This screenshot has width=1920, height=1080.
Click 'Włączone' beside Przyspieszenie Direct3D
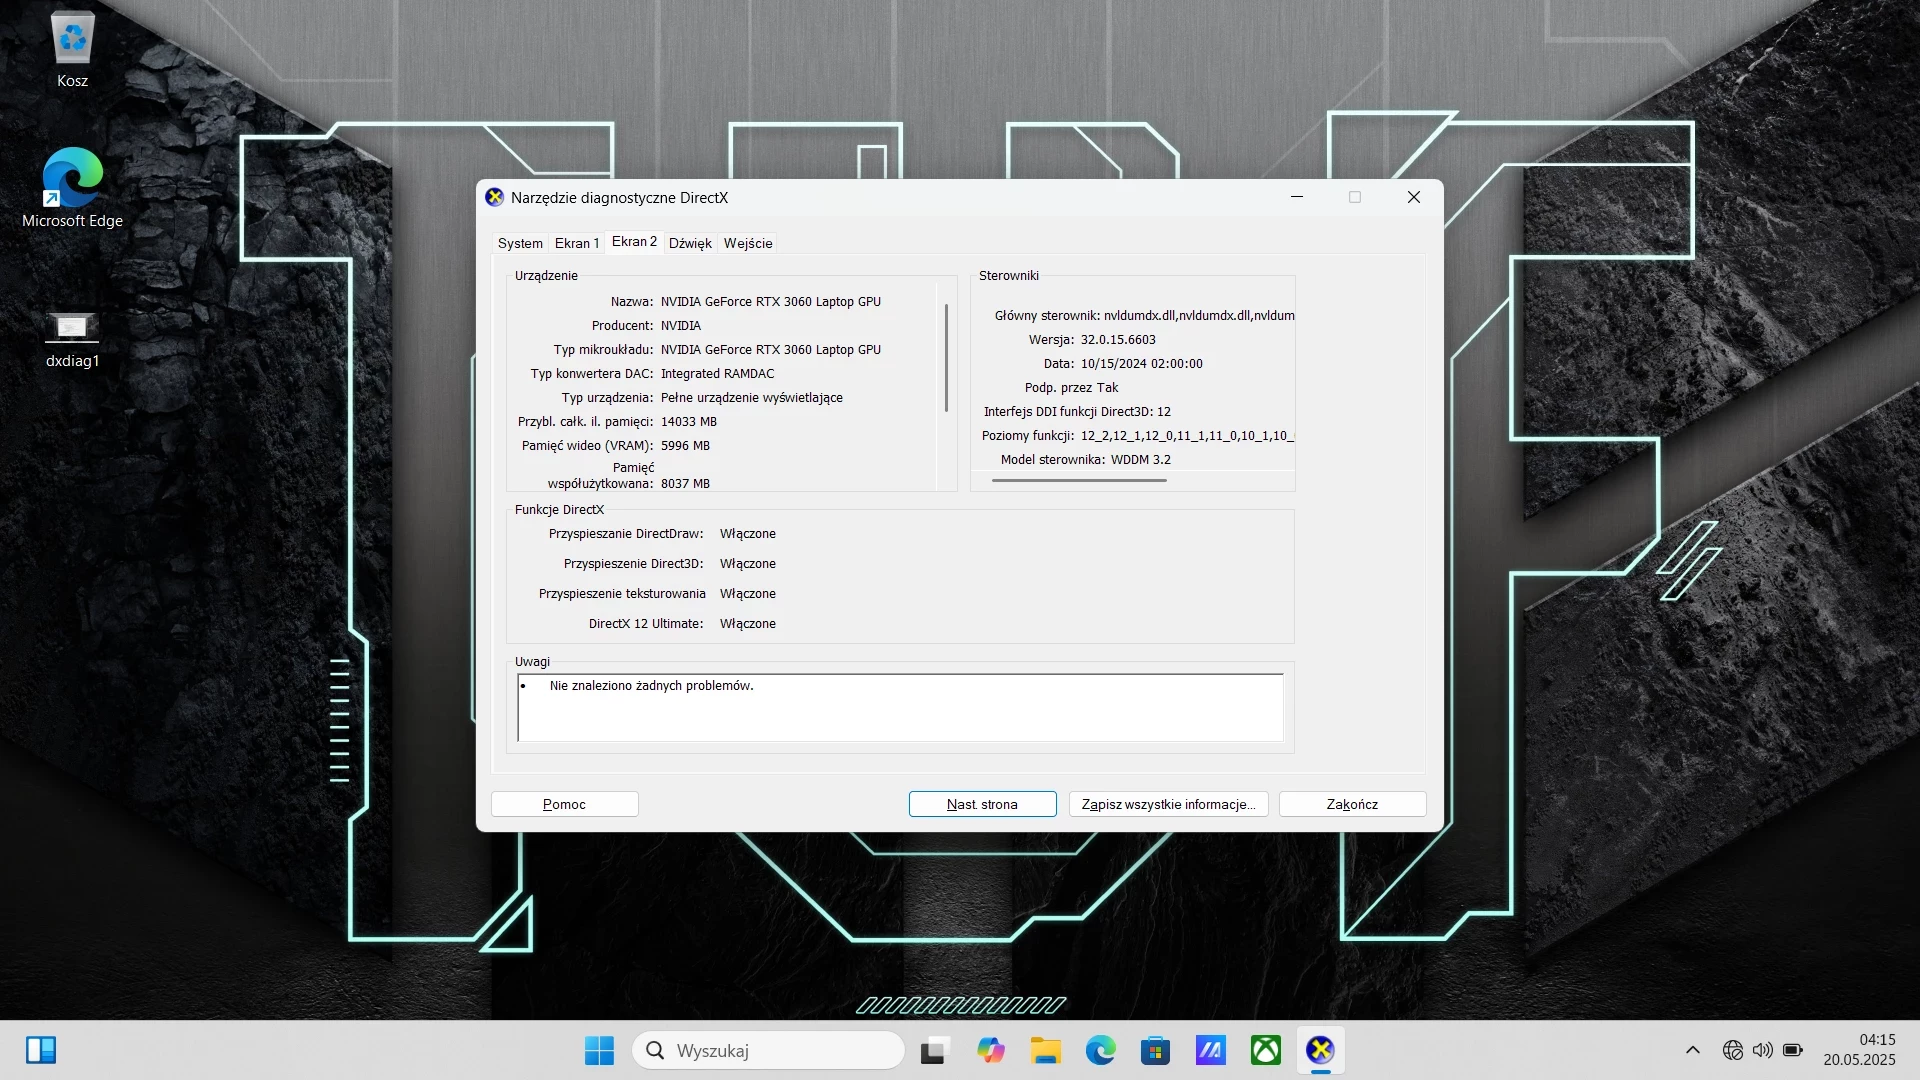coord(748,564)
